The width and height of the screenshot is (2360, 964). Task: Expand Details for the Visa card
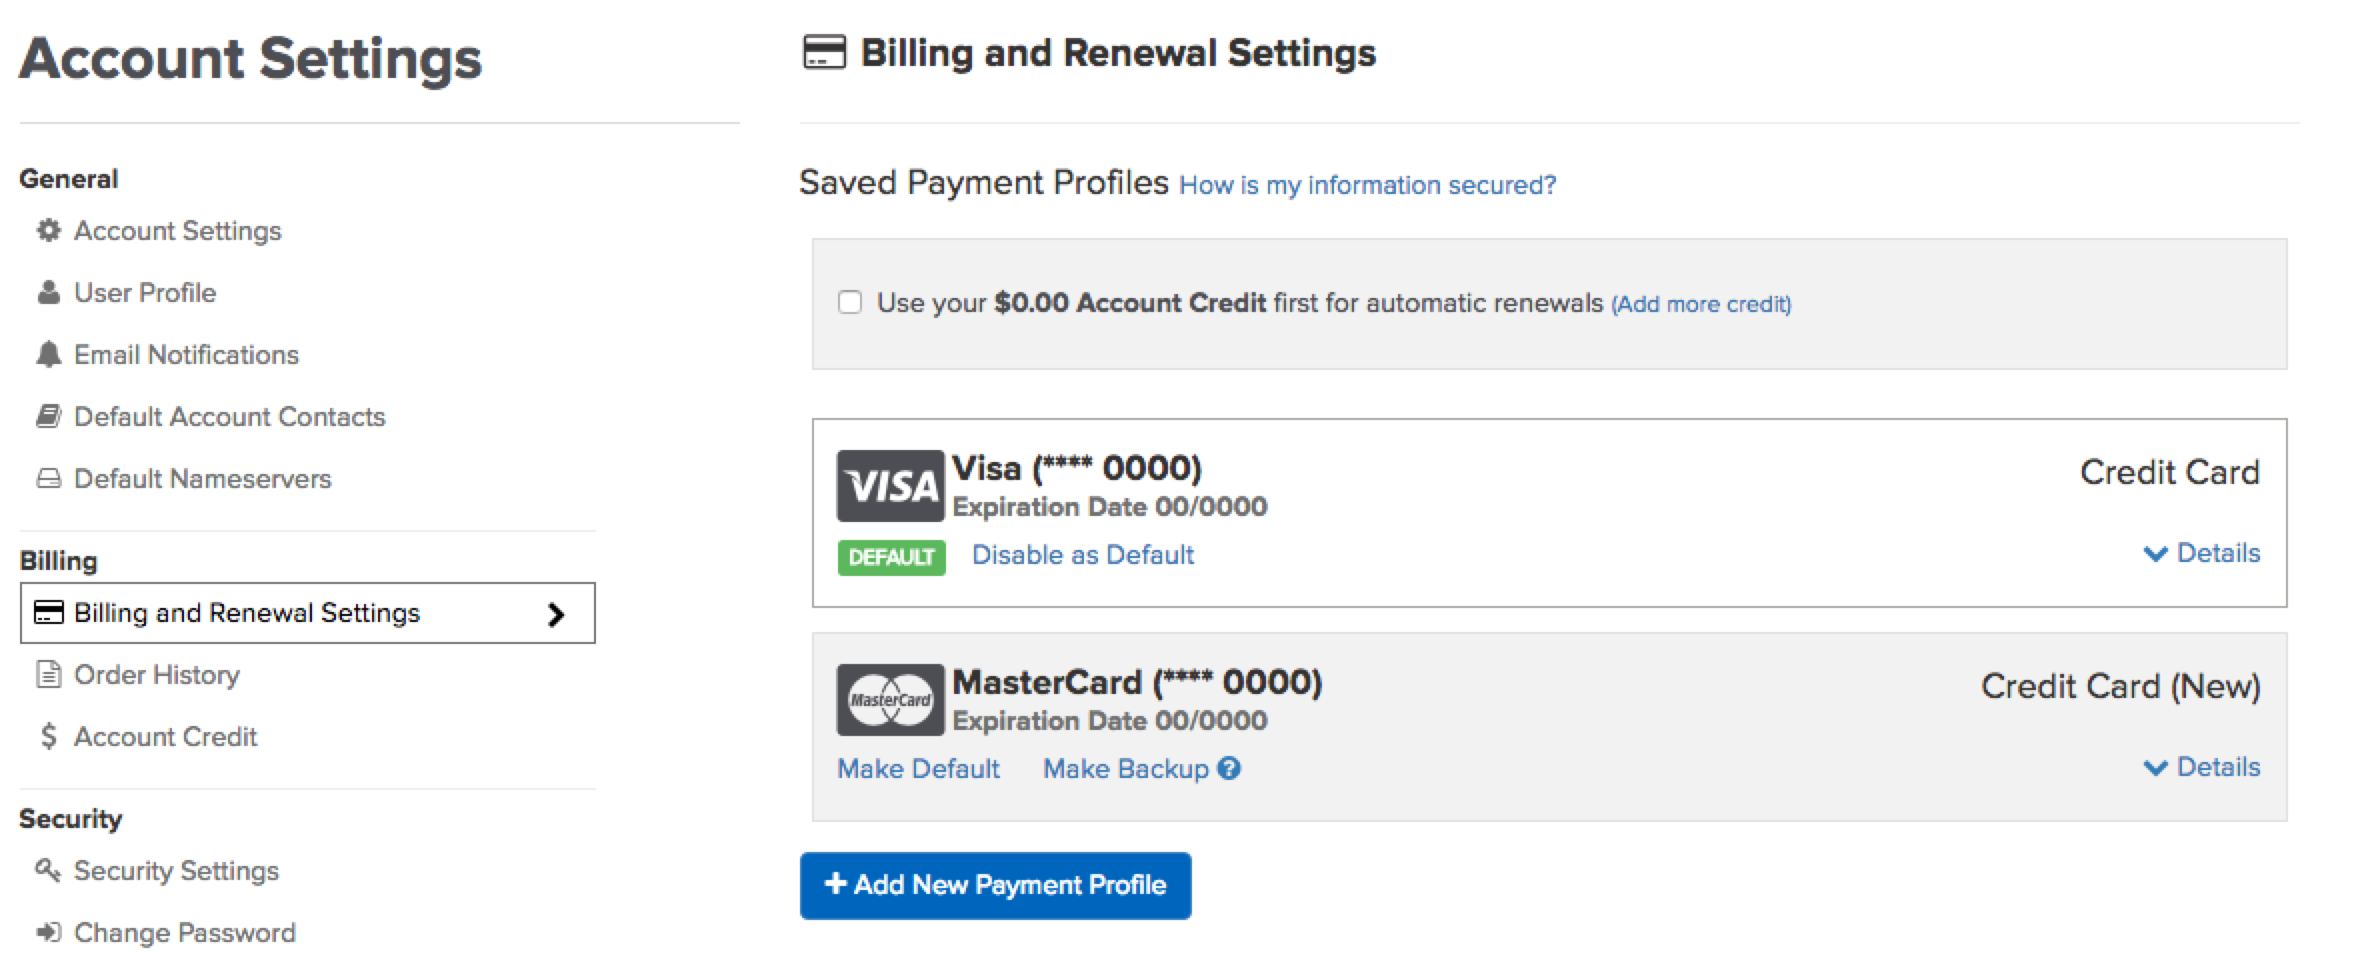coord(2202,553)
